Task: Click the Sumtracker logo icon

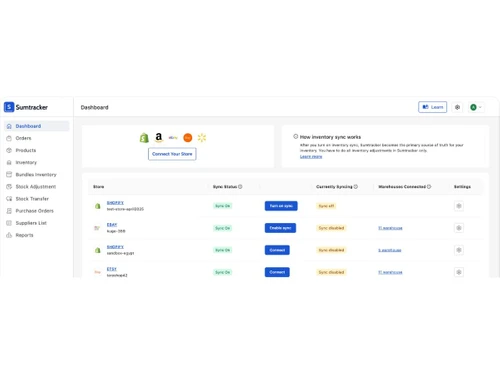Action: click(9, 107)
